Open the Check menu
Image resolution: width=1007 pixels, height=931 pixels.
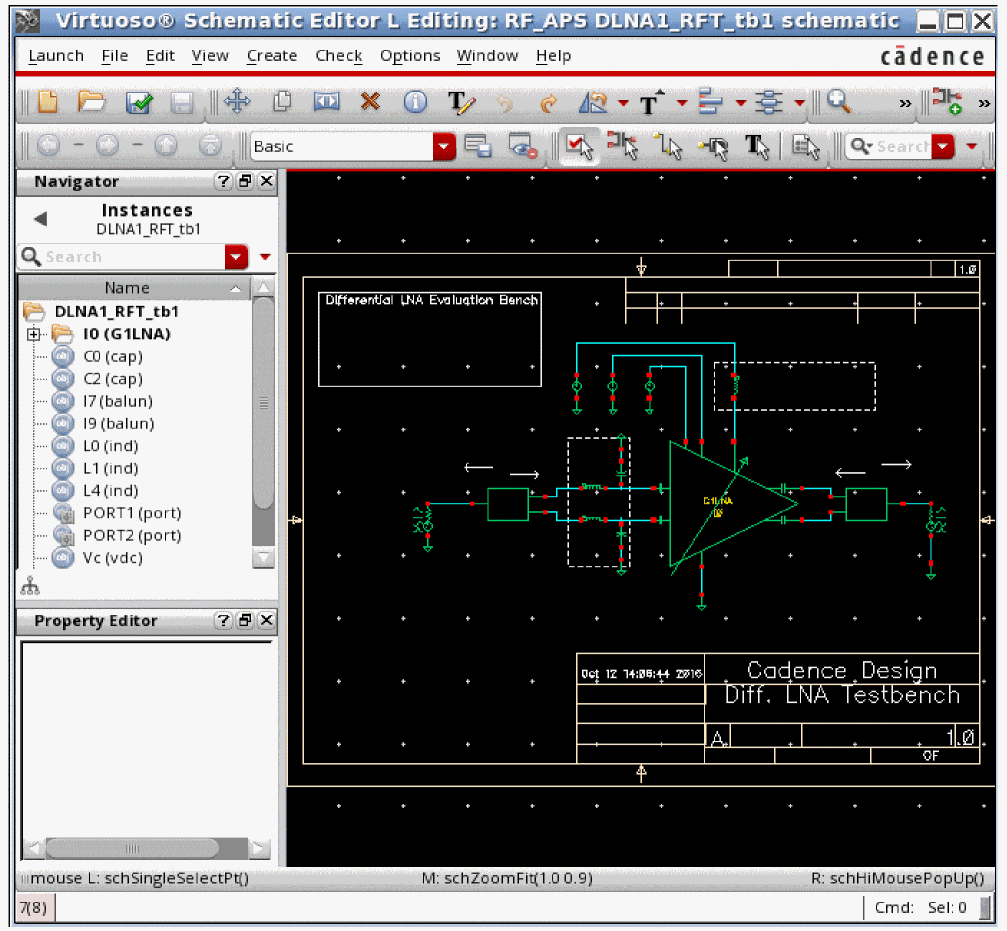(x=338, y=56)
